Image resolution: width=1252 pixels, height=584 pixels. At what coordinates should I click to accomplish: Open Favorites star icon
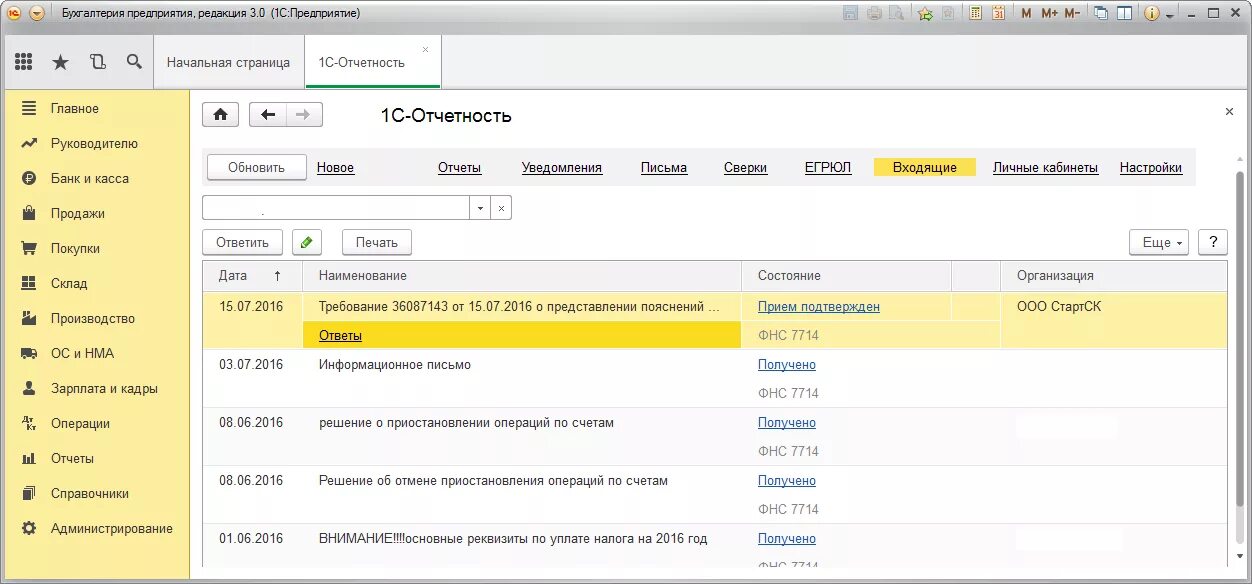point(60,62)
